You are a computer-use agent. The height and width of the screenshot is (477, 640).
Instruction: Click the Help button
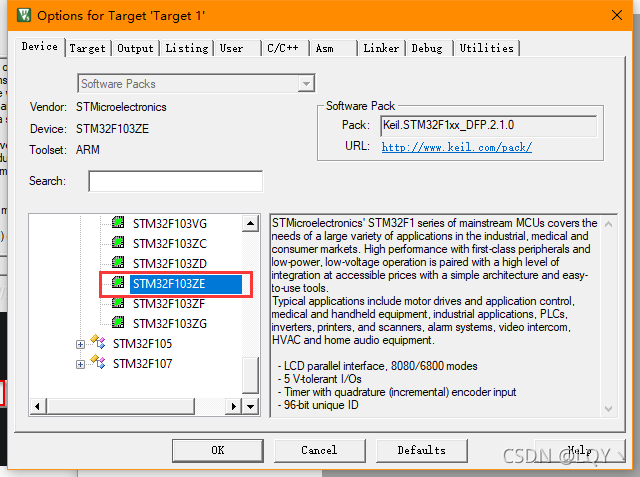click(580, 450)
